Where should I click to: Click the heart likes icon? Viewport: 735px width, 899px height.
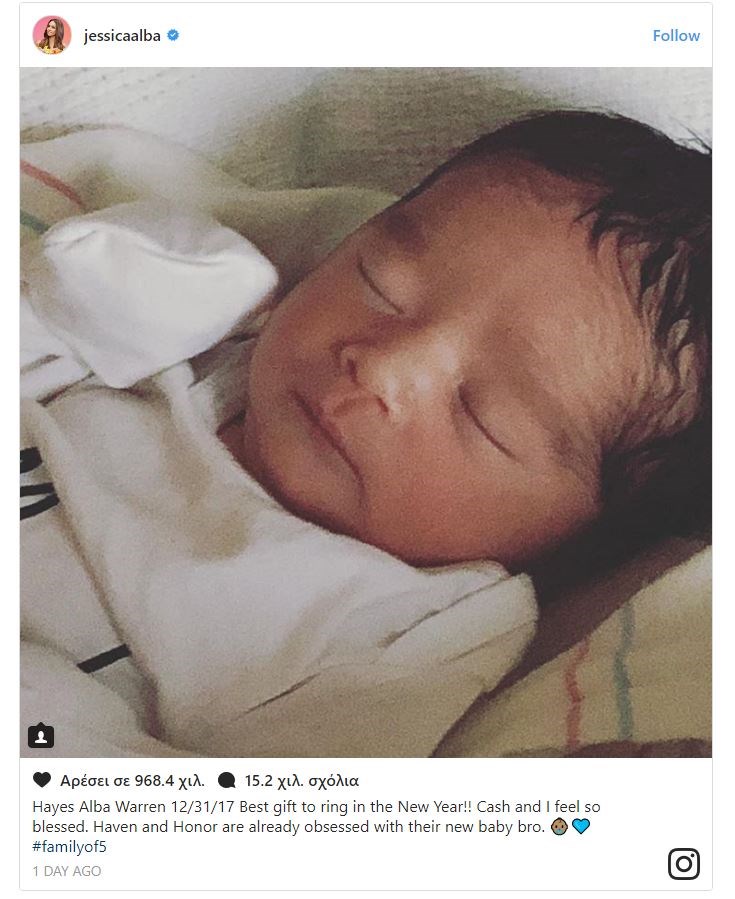pos(42,780)
